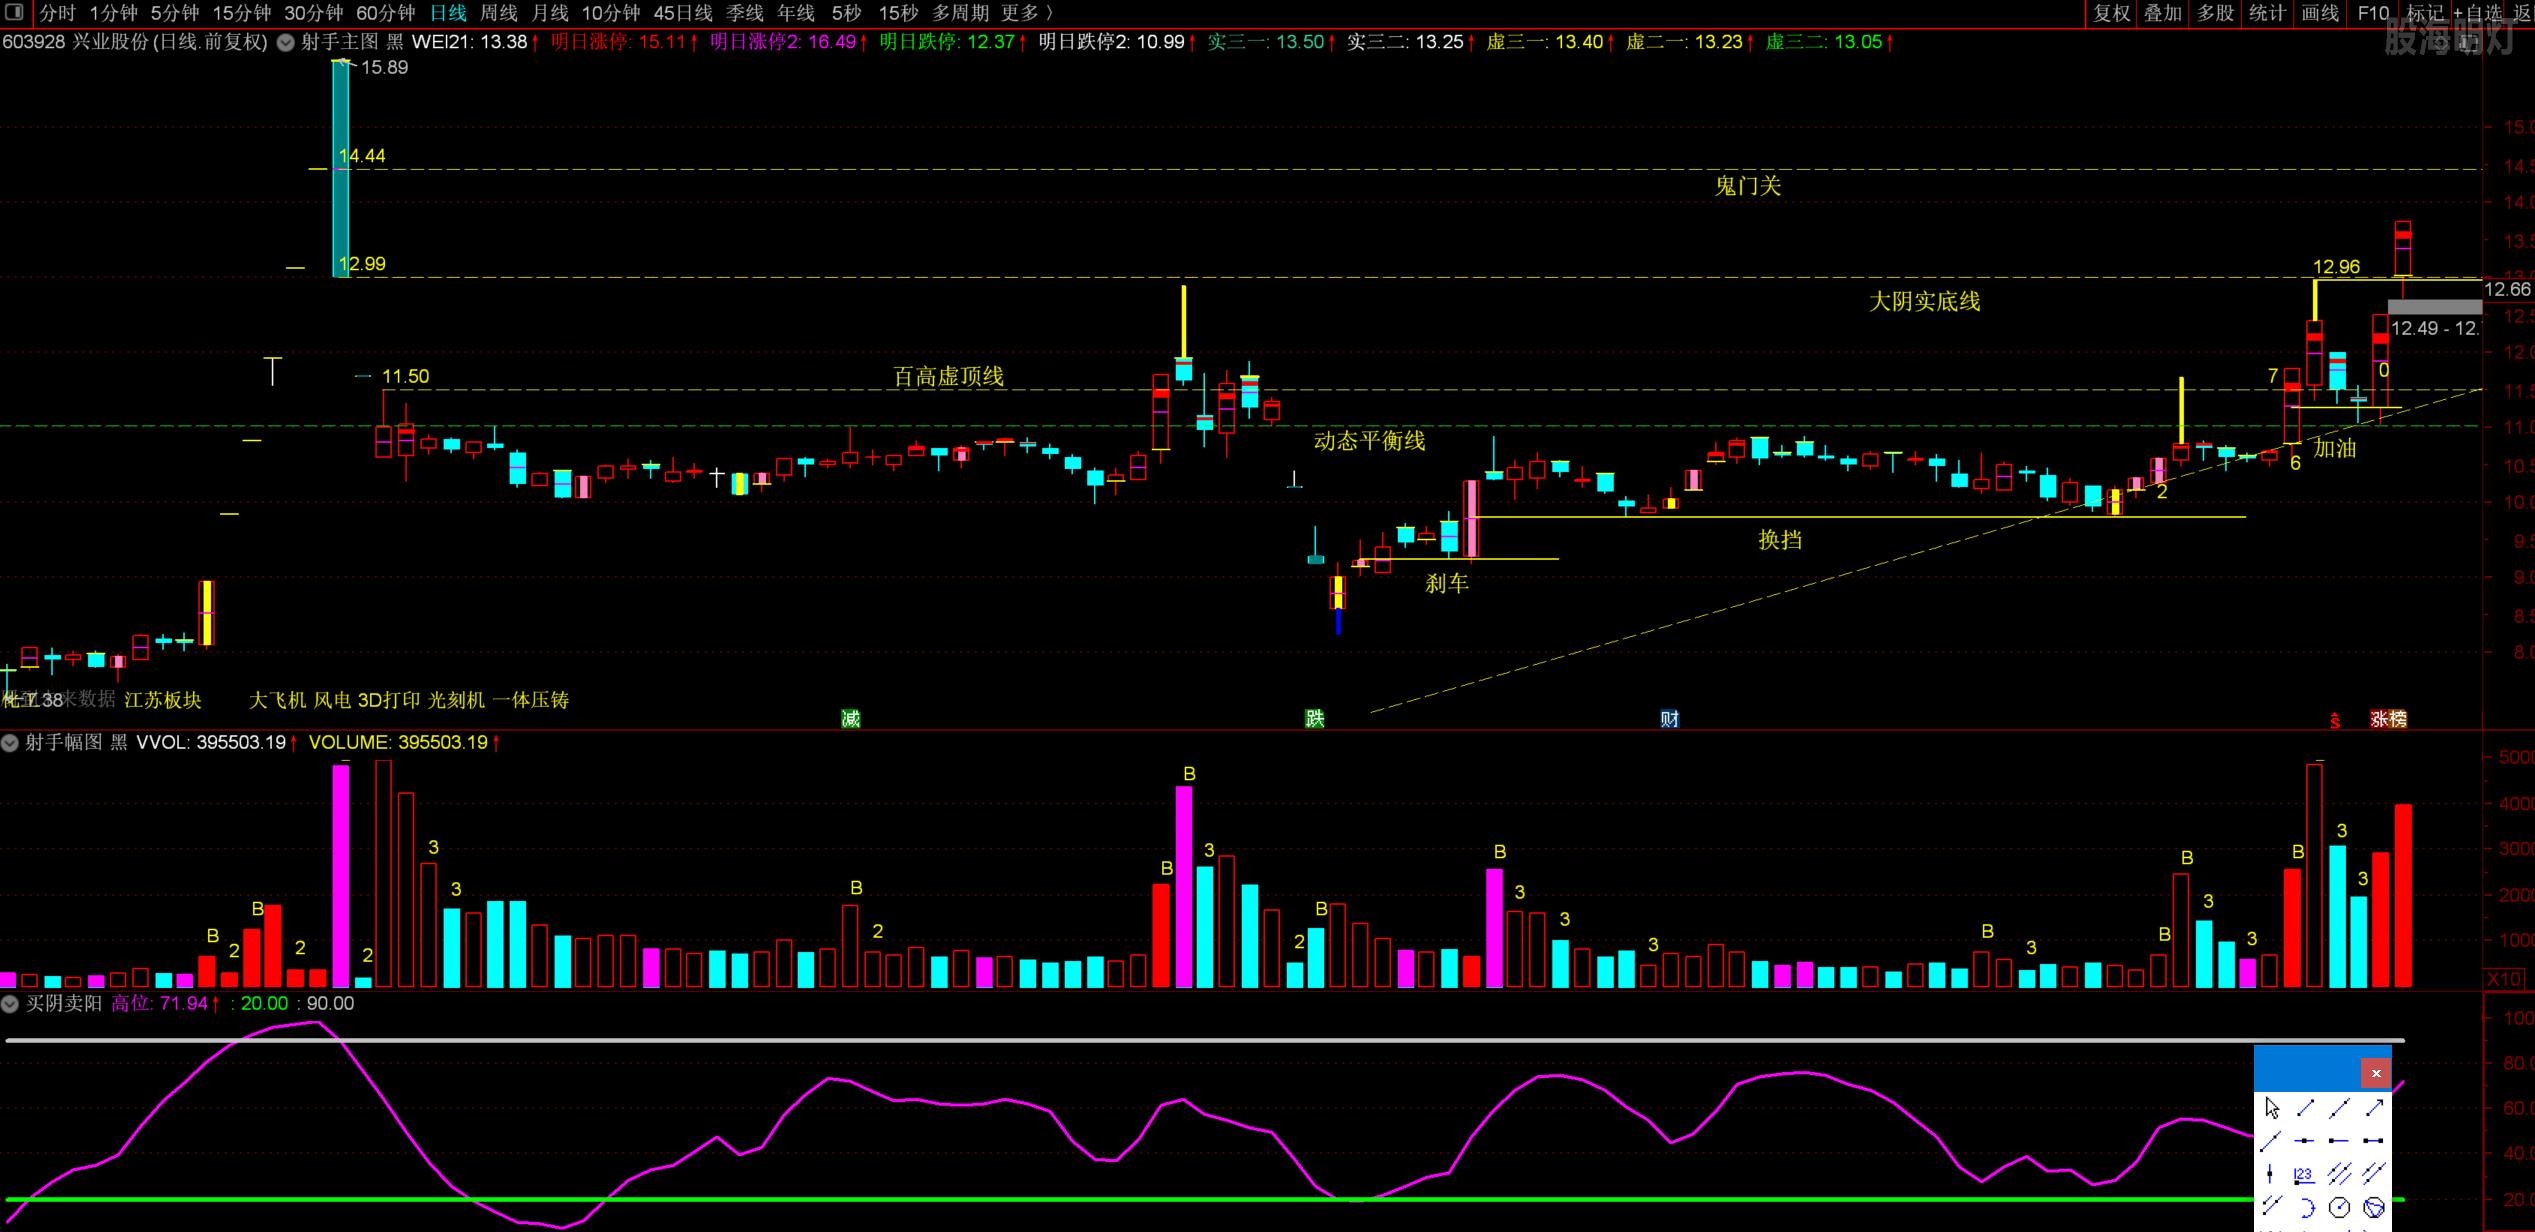This screenshot has width=2535, height=1232.
Task: Click the 跌 event marker on chart axis
Action: point(1315,718)
